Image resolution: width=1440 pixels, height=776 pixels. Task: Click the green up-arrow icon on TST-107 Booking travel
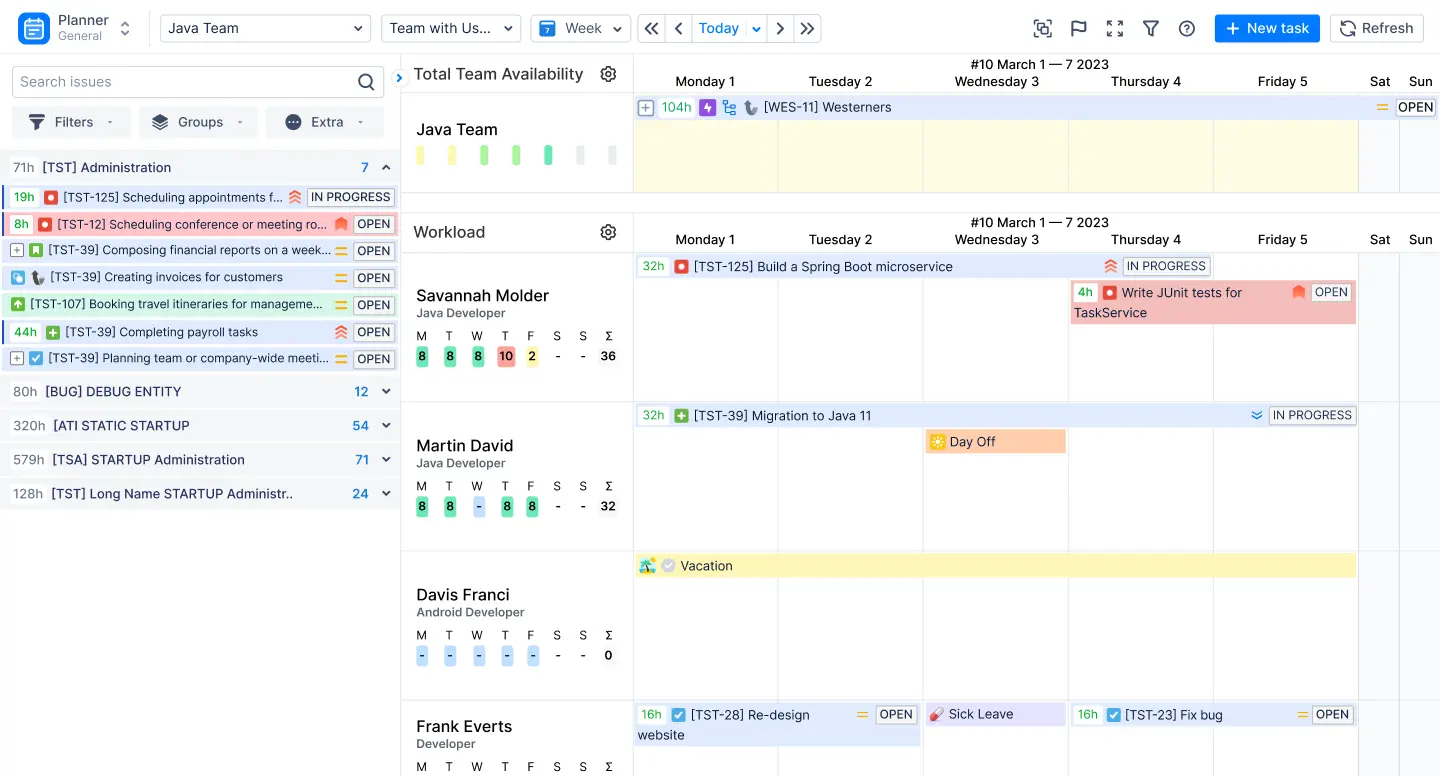pyautogui.click(x=18, y=304)
